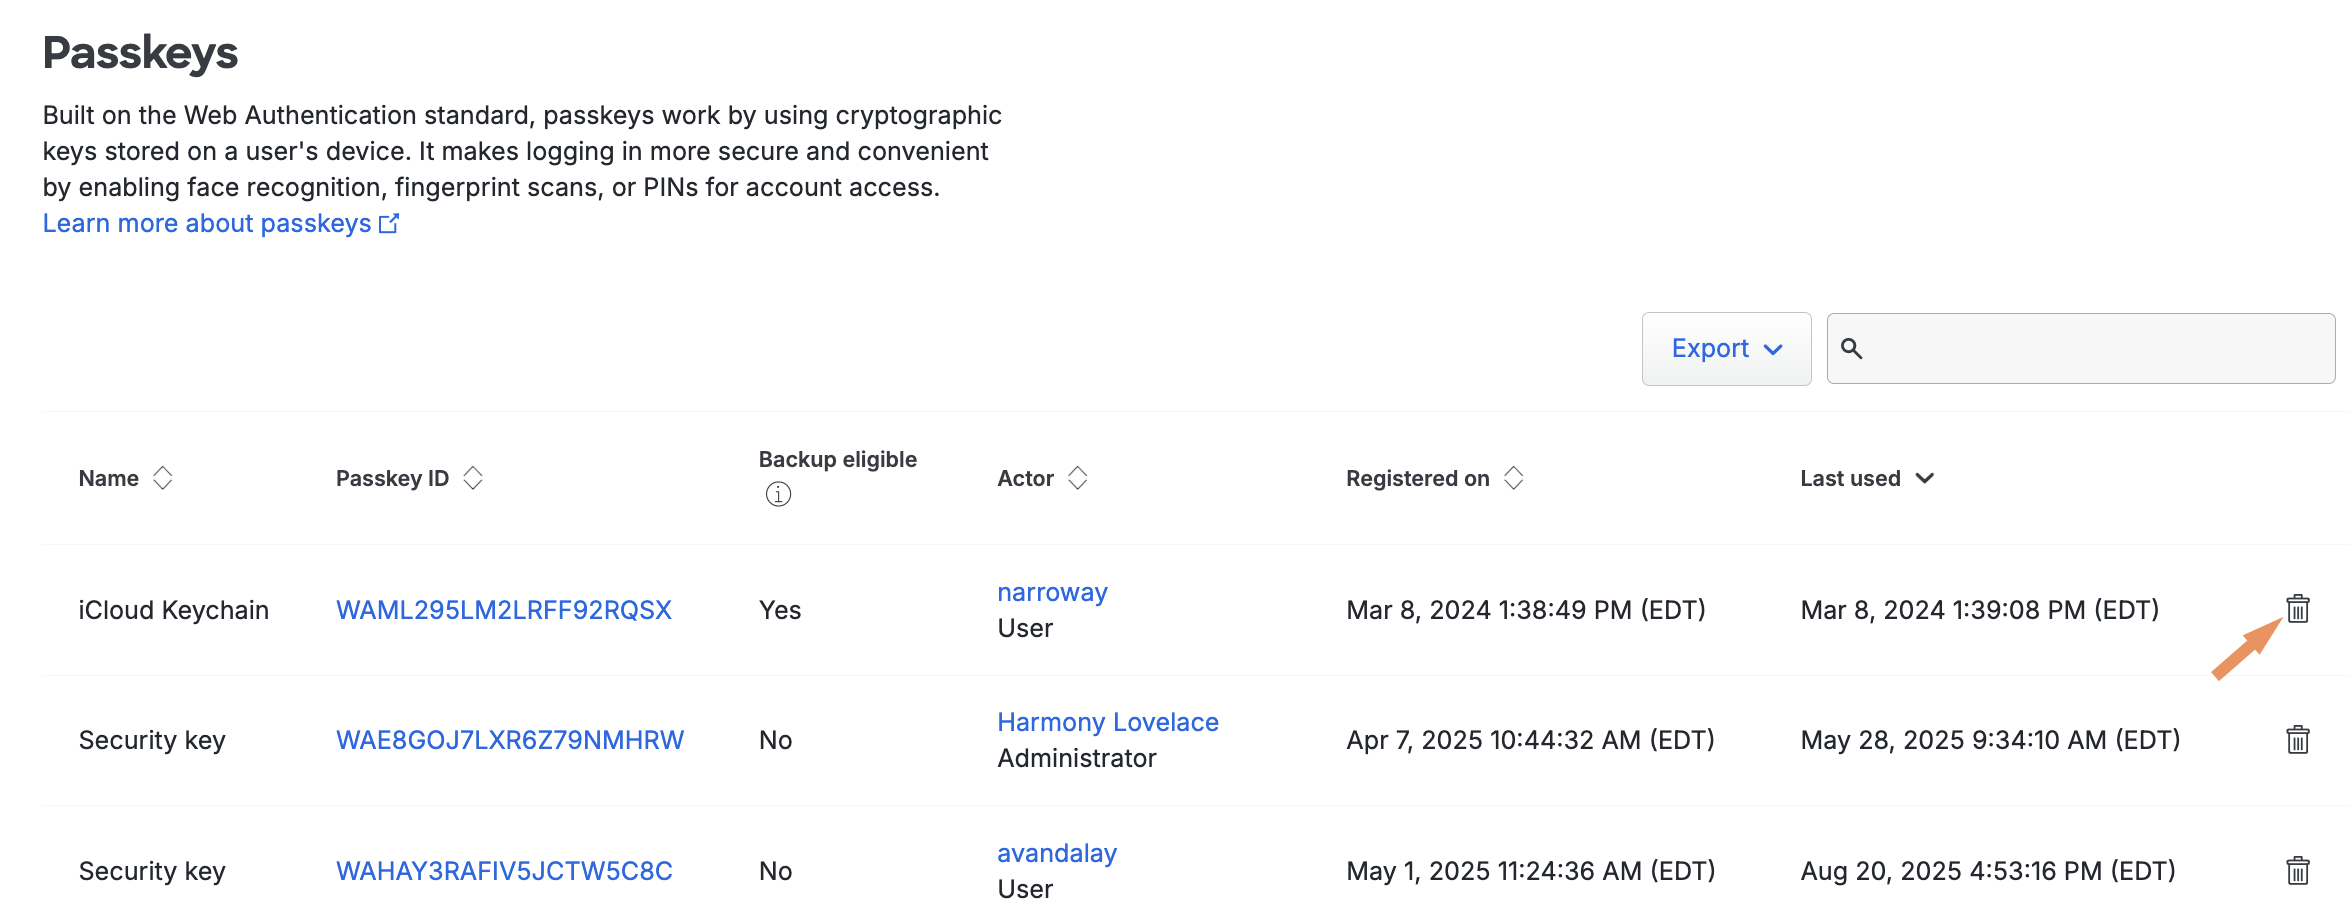This screenshot has height=901, width=2350.
Task: Toggle Last used sort direction chevron
Action: [1925, 478]
